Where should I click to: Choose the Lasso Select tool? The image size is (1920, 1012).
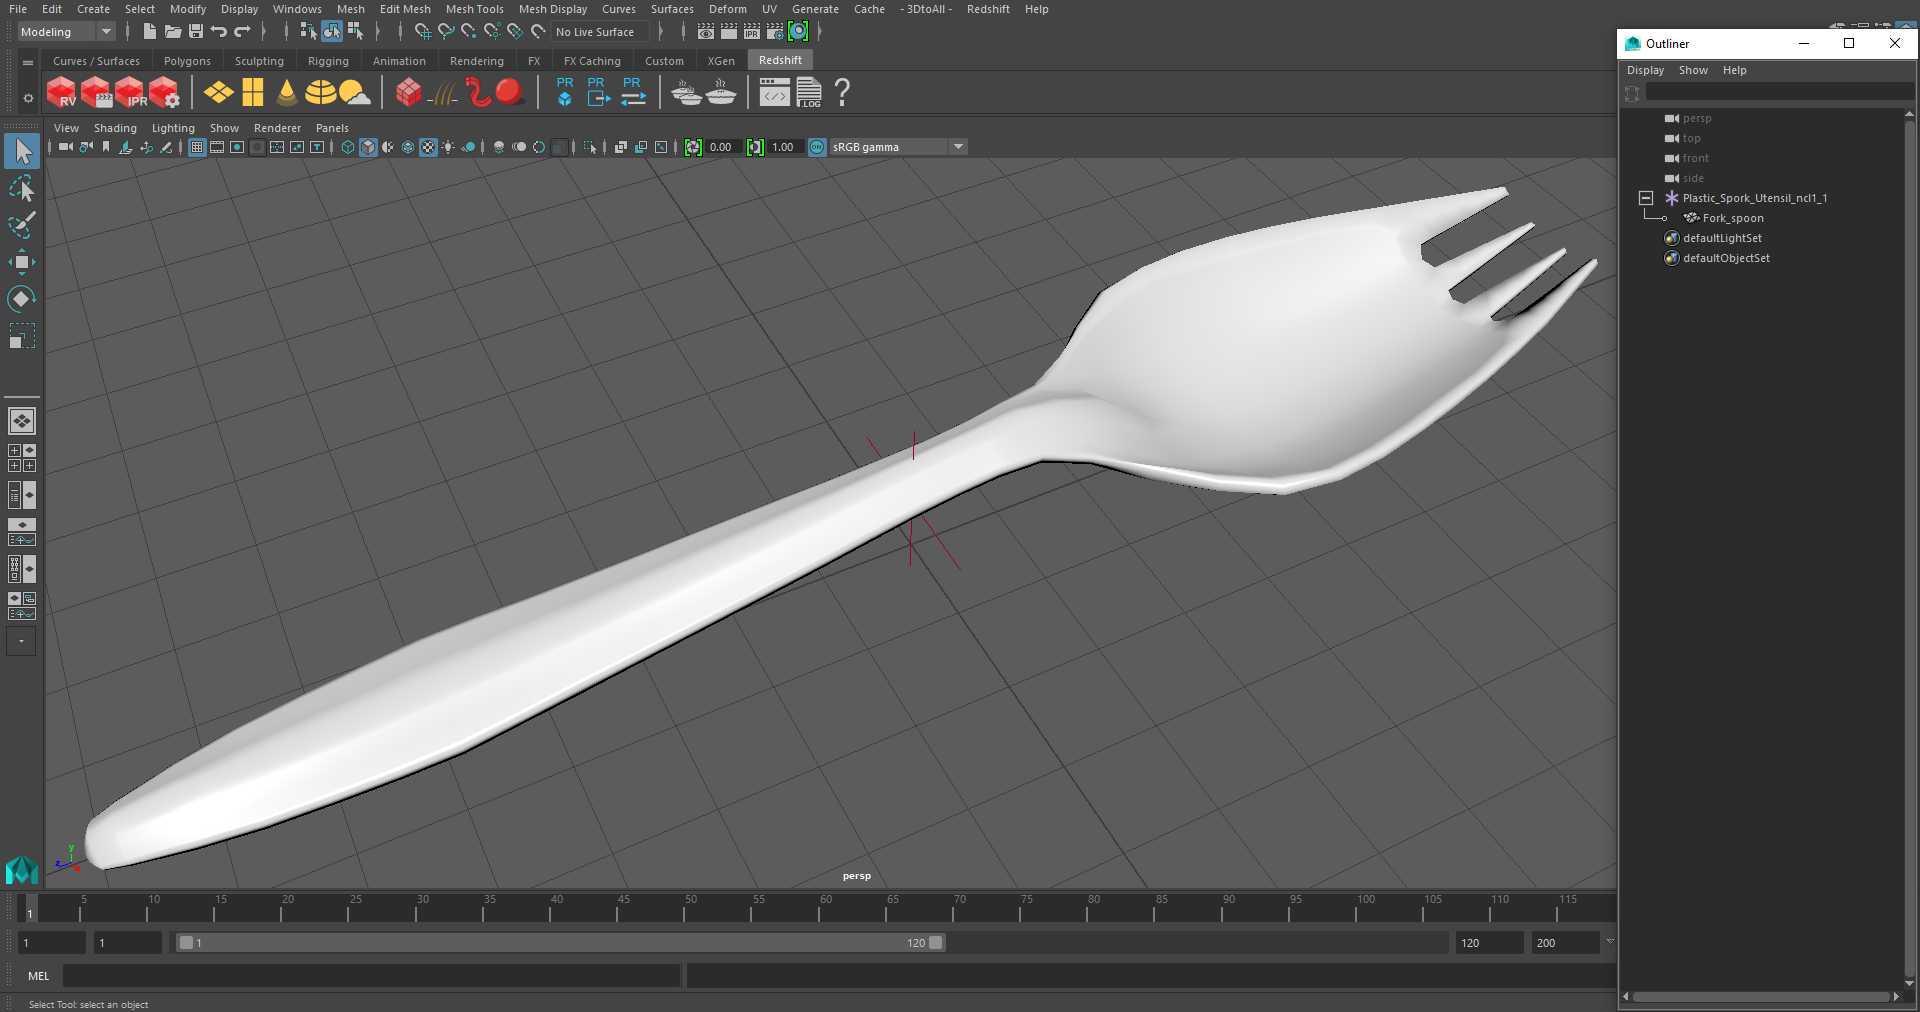pyautogui.click(x=22, y=188)
